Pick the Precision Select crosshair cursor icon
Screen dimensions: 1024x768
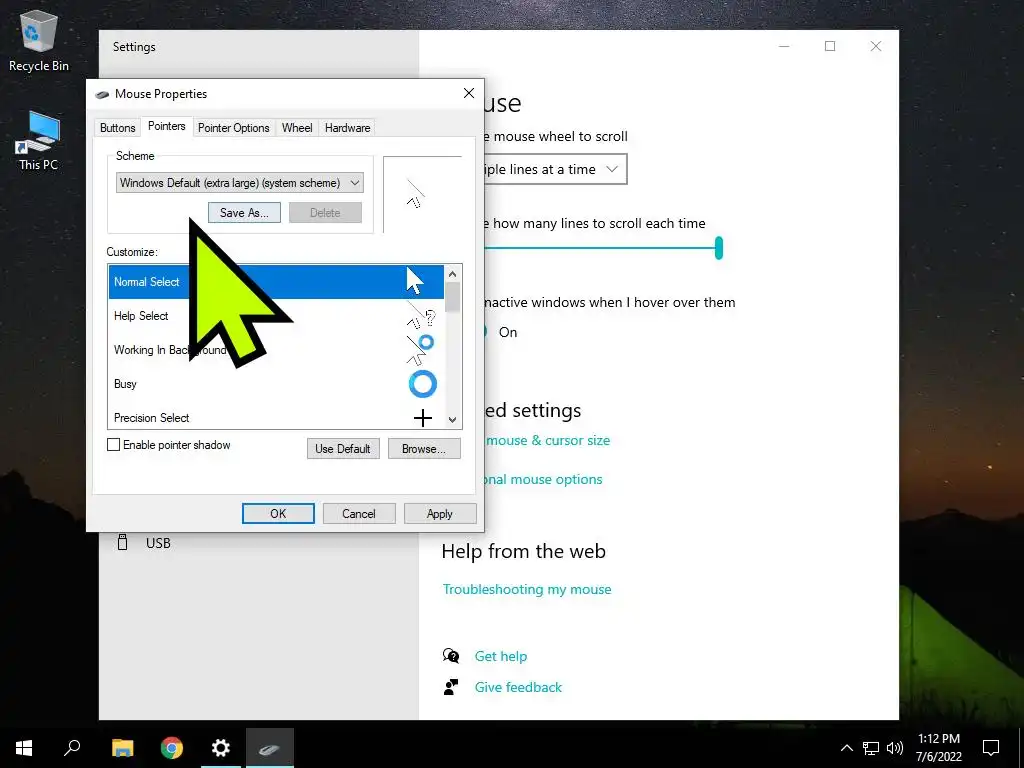[x=423, y=418]
